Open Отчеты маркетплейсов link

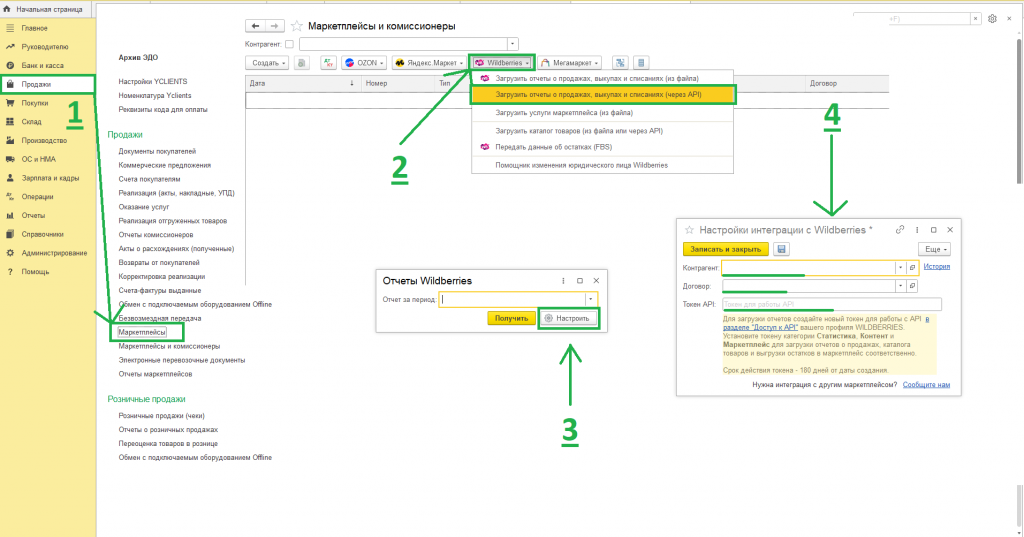tap(155, 374)
